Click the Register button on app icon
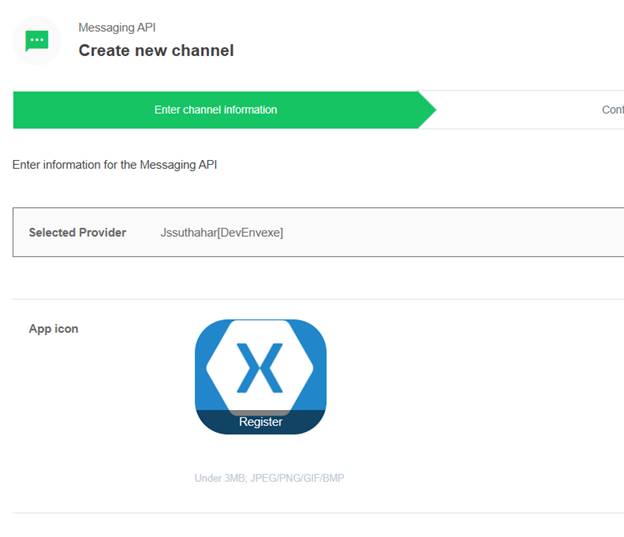 coord(261,422)
